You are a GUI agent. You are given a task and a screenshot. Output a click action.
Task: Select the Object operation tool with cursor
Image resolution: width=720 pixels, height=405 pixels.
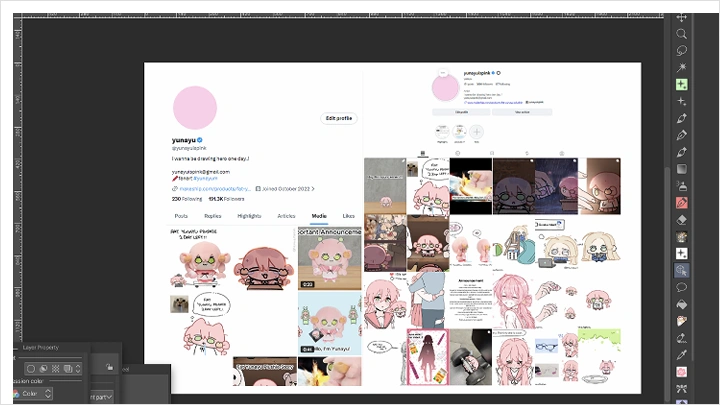(x=681, y=270)
